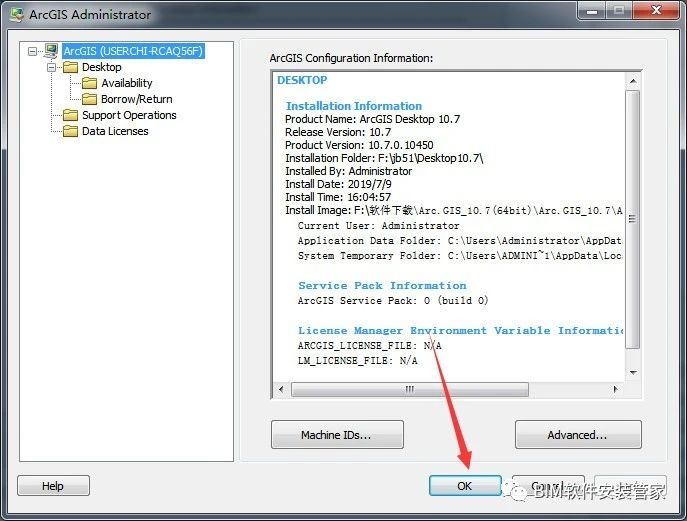Select the Data Licenses tree item
The height and width of the screenshot is (521, 687).
tap(115, 131)
